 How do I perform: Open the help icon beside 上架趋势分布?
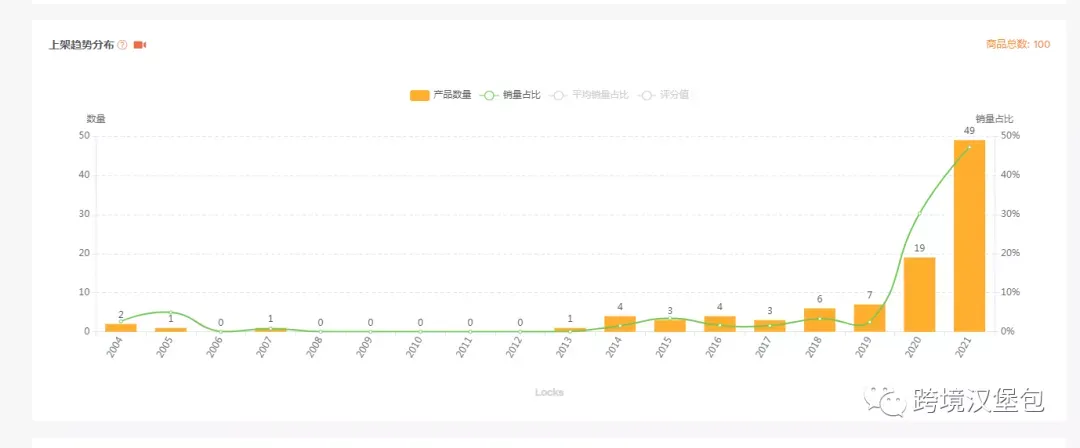[123, 45]
